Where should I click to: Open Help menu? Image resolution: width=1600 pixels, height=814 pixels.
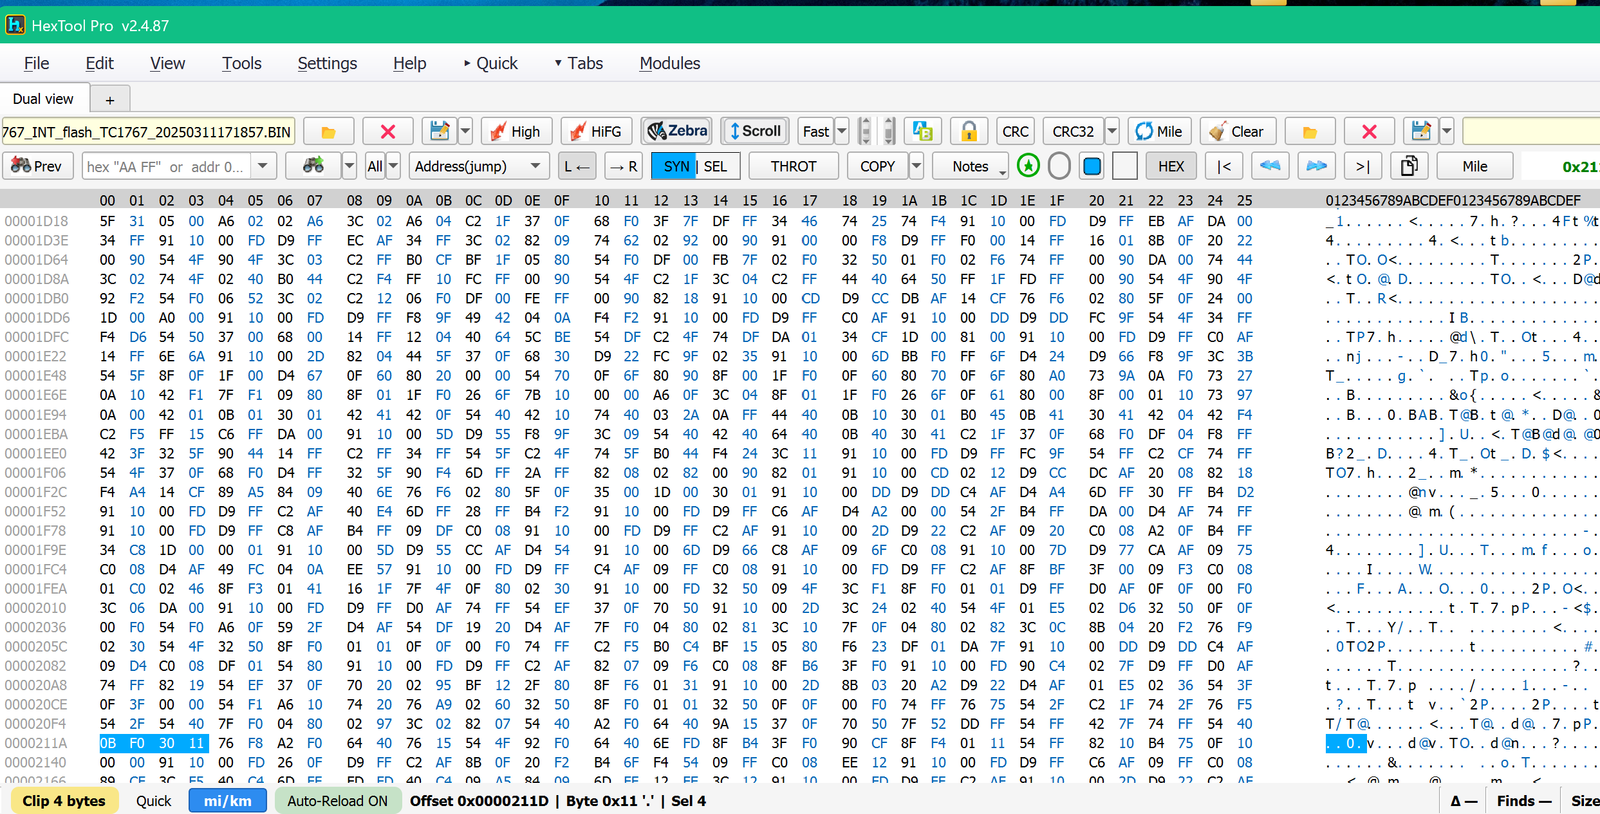coord(409,63)
